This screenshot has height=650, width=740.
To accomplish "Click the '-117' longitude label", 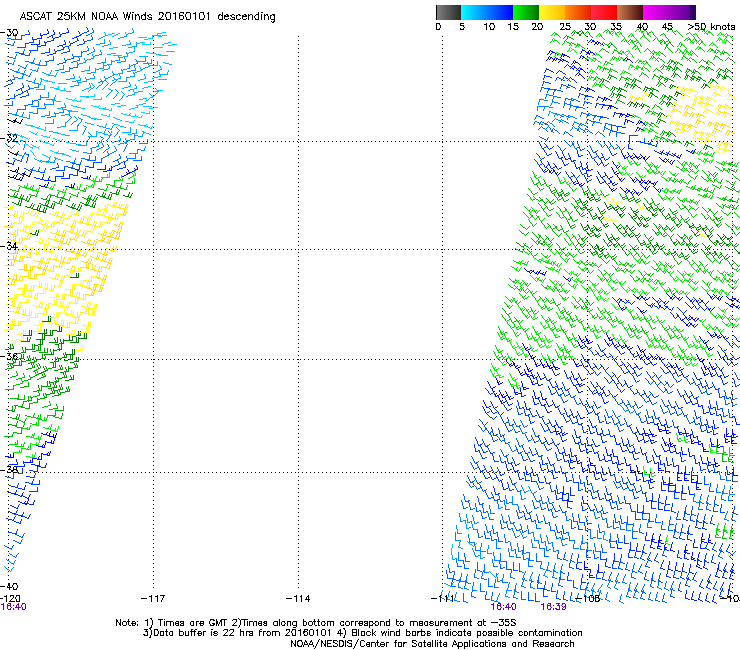I will pyautogui.click(x=153, y=599).
